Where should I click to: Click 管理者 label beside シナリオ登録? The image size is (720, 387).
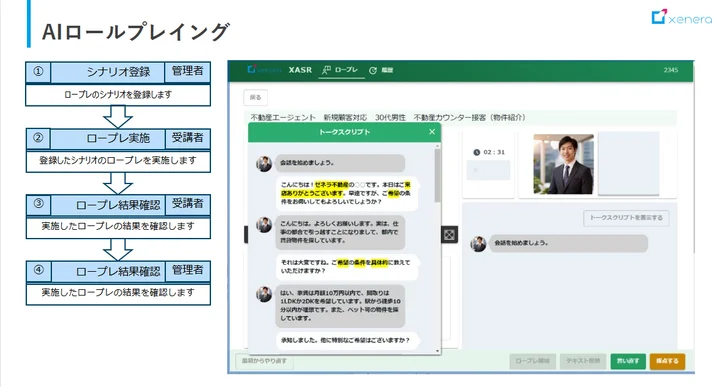[187, 72]
